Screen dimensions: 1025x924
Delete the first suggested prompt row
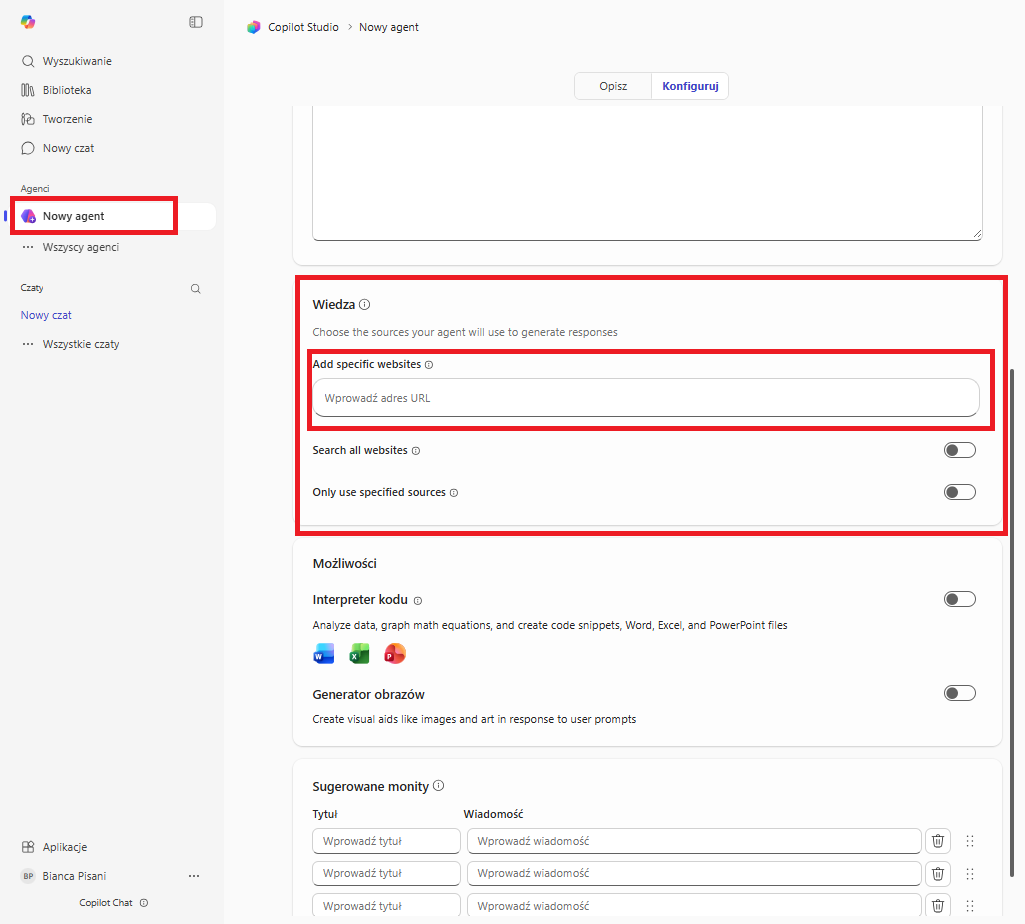pos(937,841)
